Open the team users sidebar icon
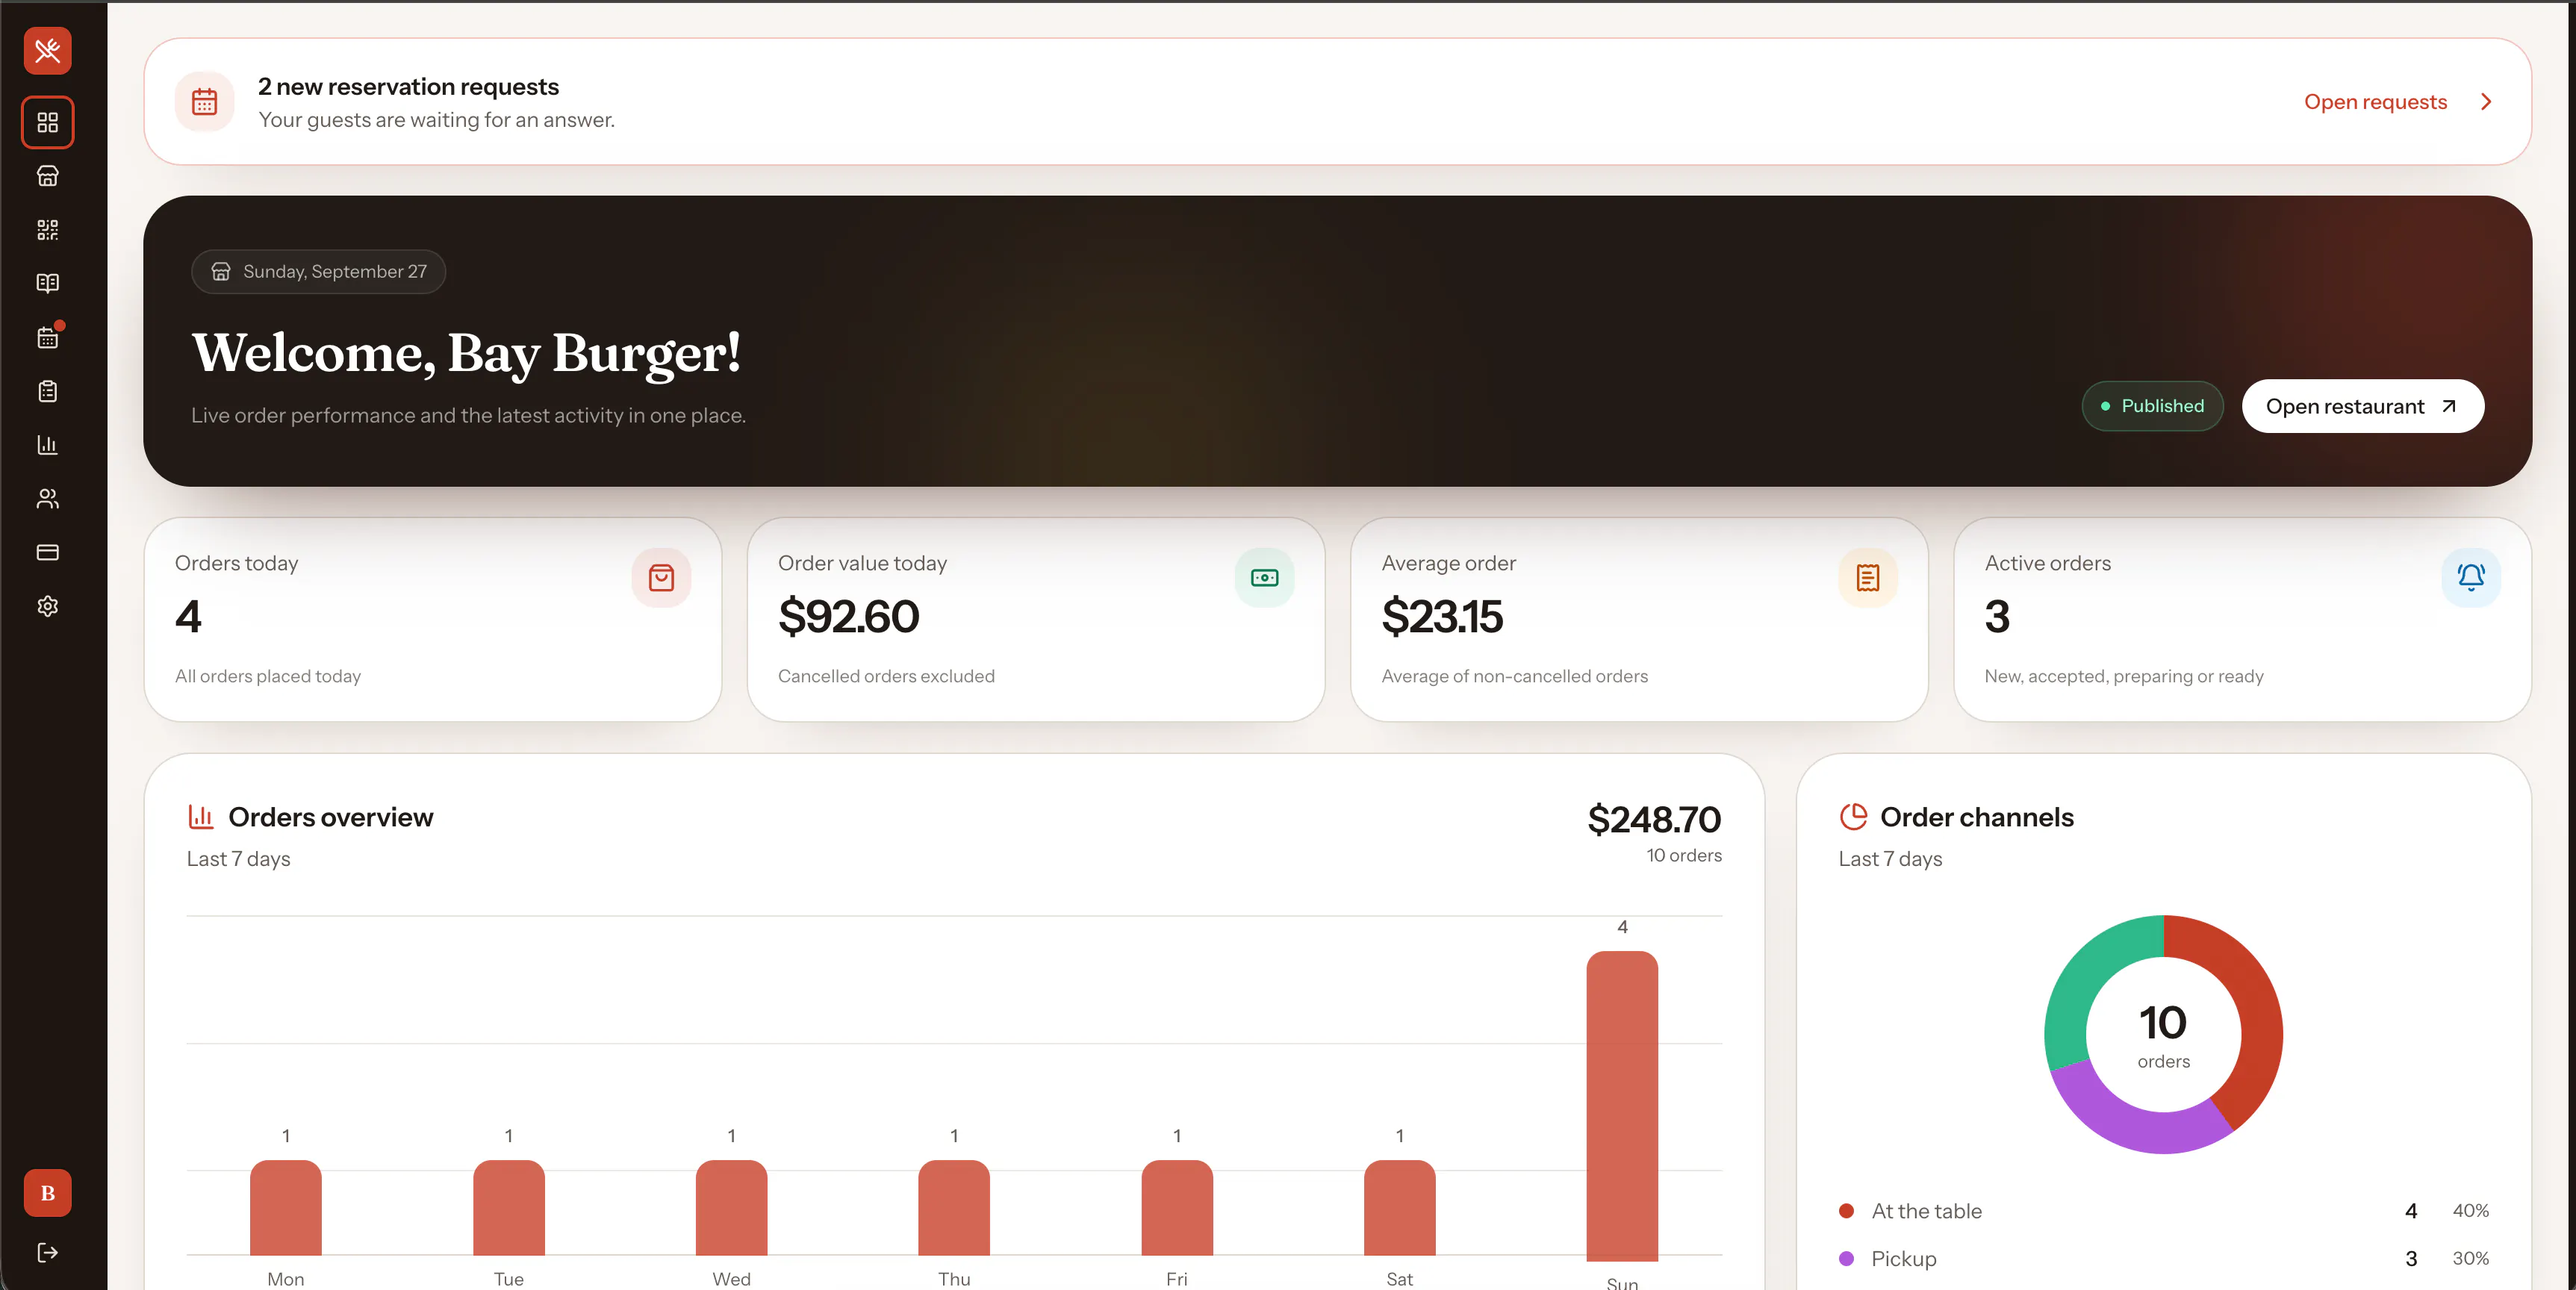The height and width of the screenshot is (1290, 2576). (x=47, y=499)
